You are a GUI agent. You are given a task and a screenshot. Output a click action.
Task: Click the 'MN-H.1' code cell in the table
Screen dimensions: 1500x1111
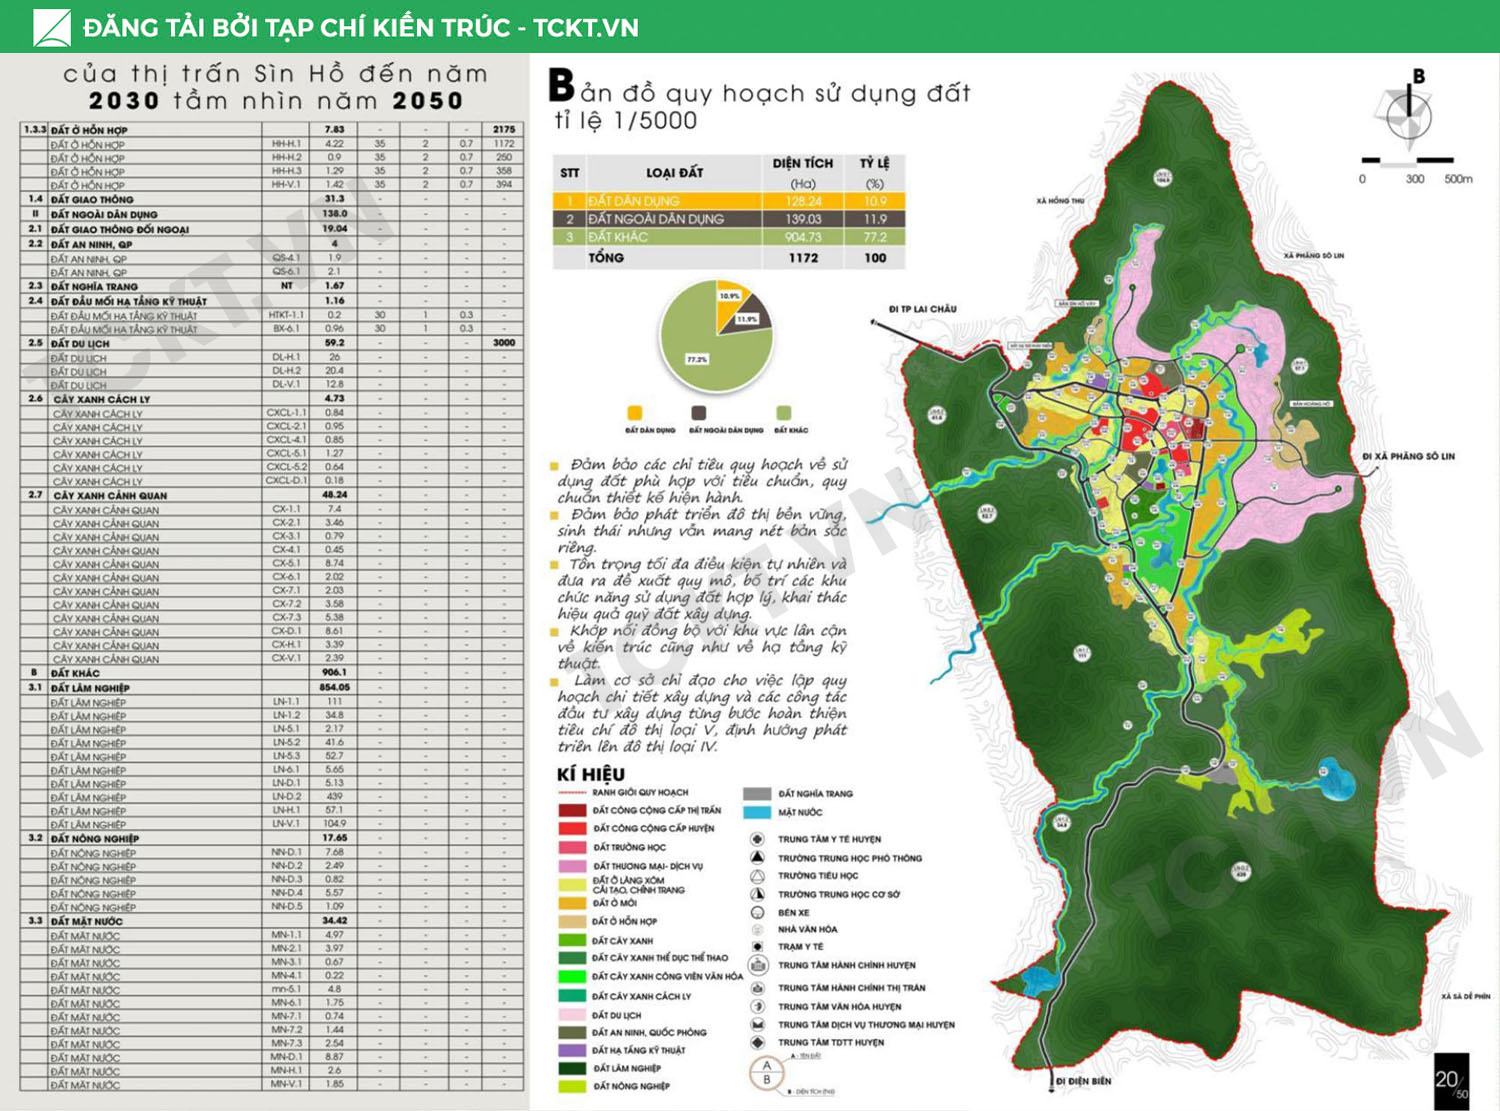coord(286,1070)
